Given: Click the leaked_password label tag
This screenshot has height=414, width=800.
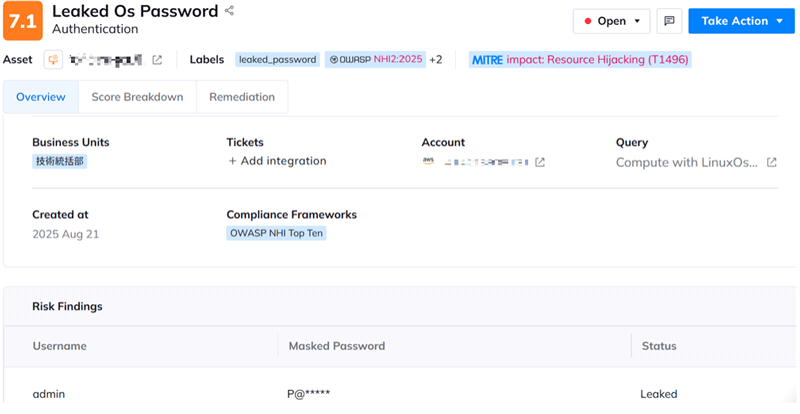Looking at the screenshot, I should [277, 60].
